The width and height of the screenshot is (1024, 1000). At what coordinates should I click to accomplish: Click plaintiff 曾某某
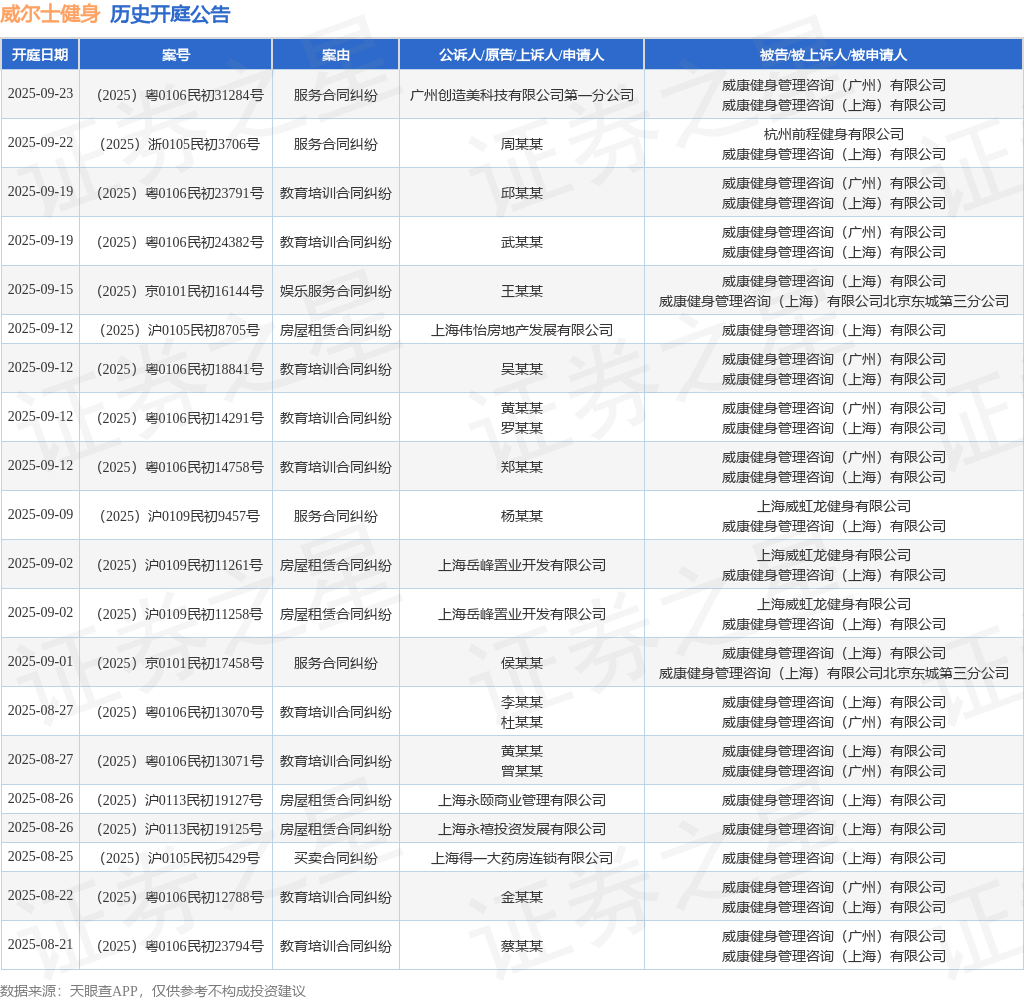[522, 771]
